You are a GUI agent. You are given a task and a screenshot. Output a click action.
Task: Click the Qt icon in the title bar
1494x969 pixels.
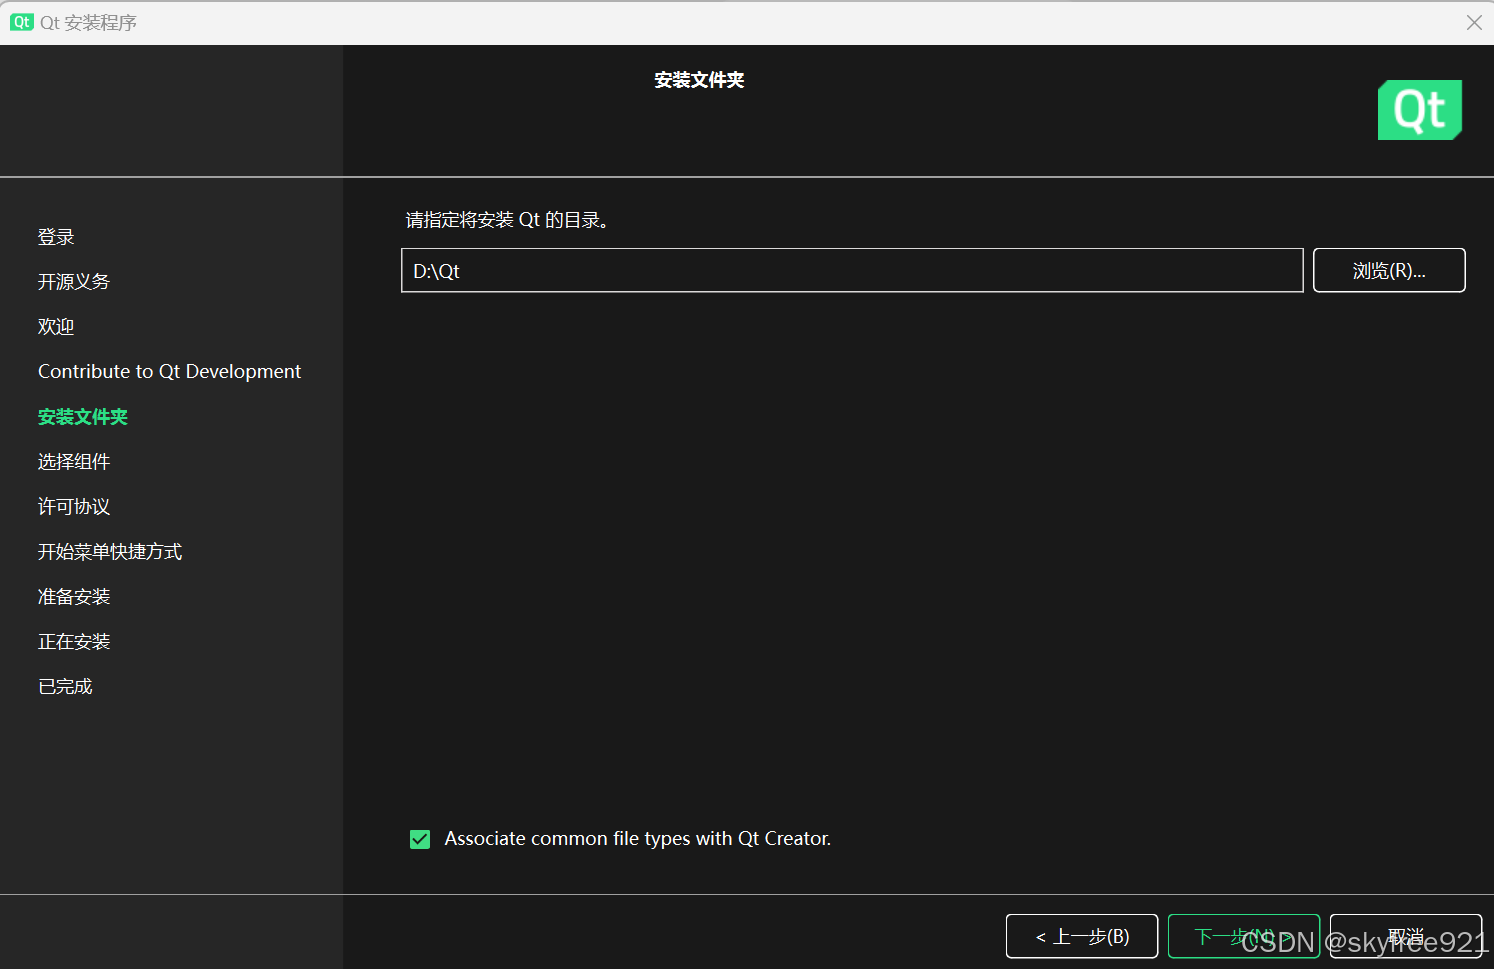(x=22, y=22)
